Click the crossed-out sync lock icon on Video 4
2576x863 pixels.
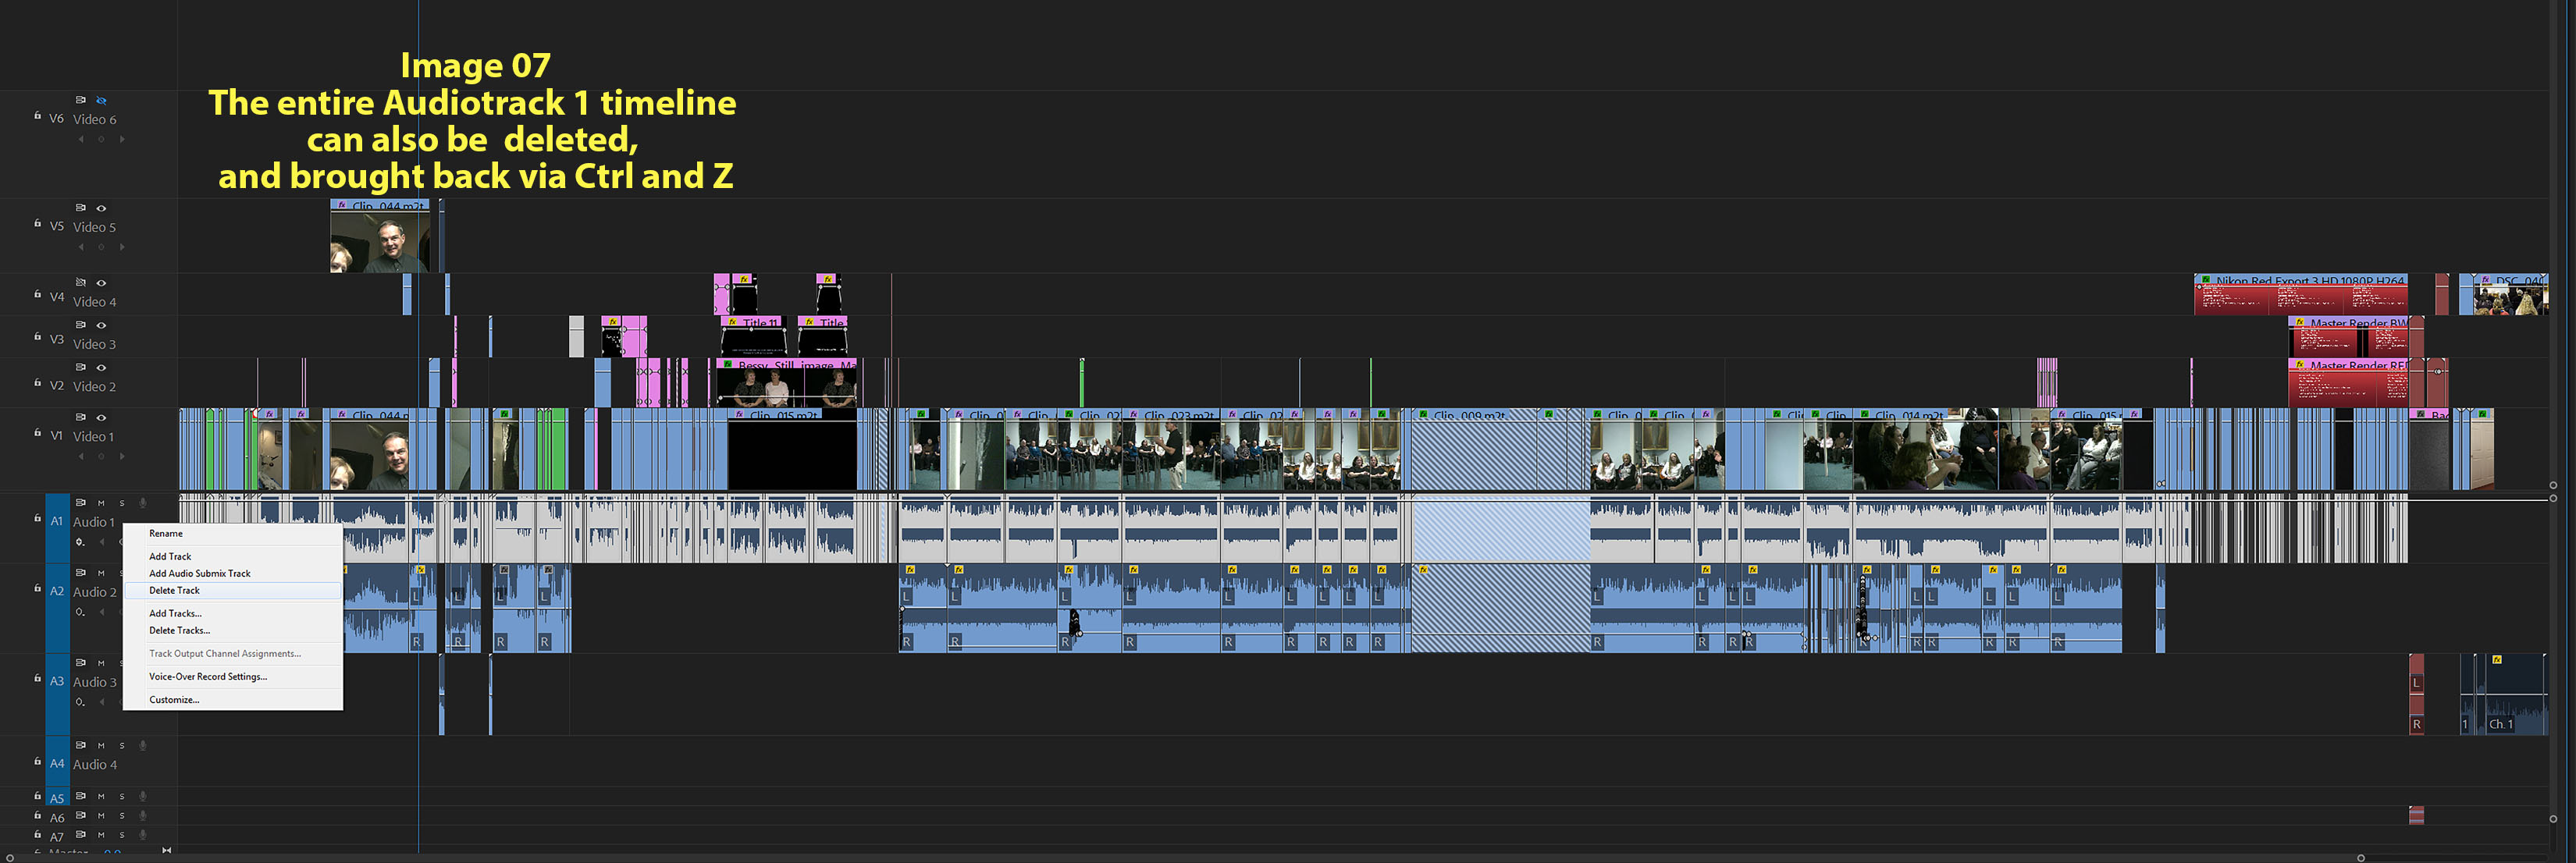pos(81,282)
